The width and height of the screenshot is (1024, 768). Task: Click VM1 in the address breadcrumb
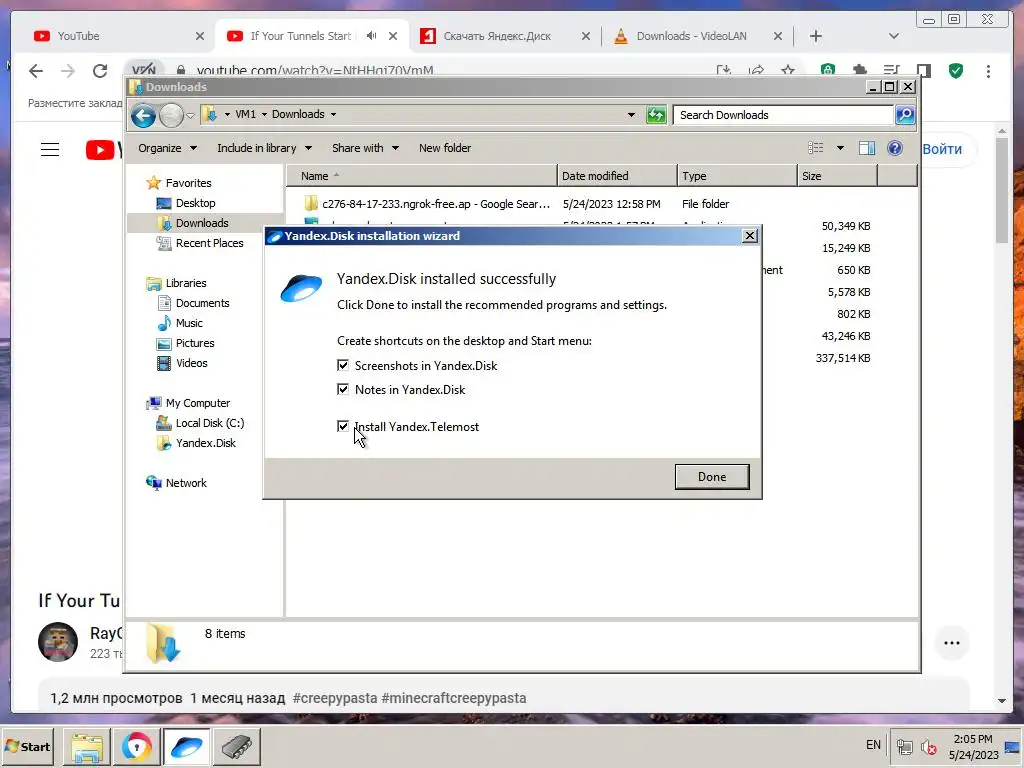(x=246, y=114)
